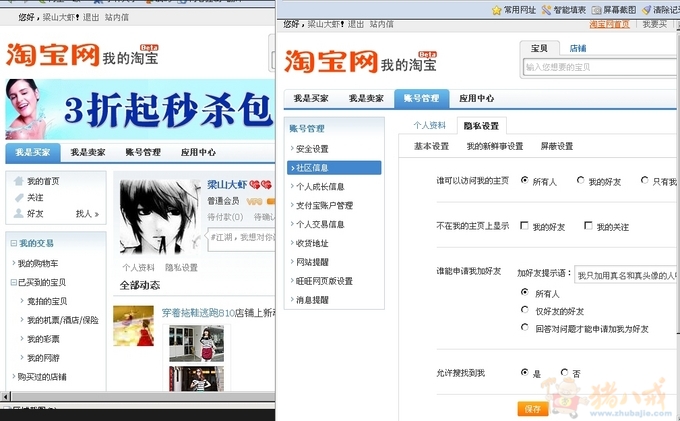This screenshot has width=680, height=421.
Task: Click the 淘宝网 logo in right window
Action: coord(331,61)
